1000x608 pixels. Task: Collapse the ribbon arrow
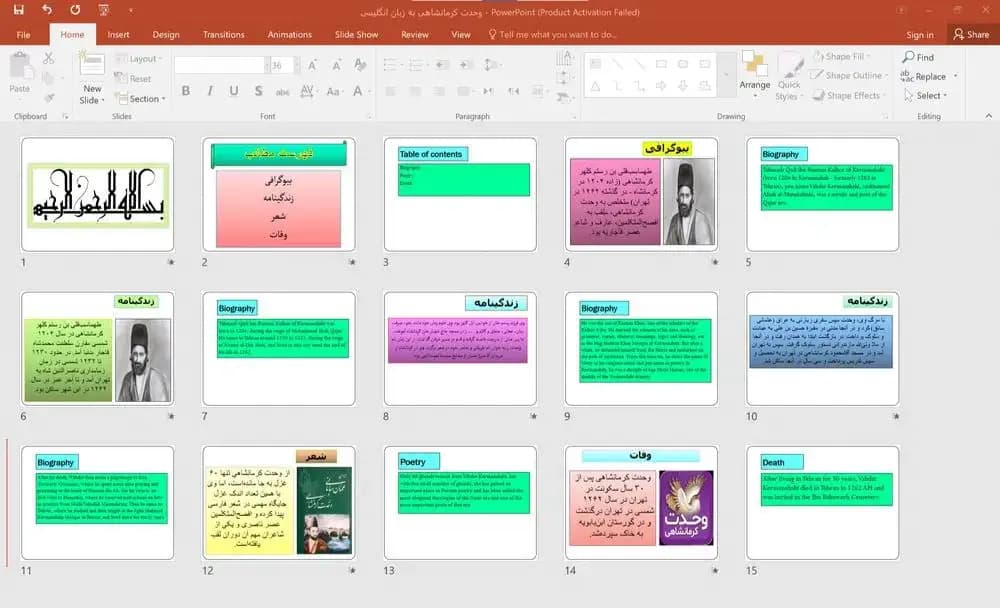989,115
